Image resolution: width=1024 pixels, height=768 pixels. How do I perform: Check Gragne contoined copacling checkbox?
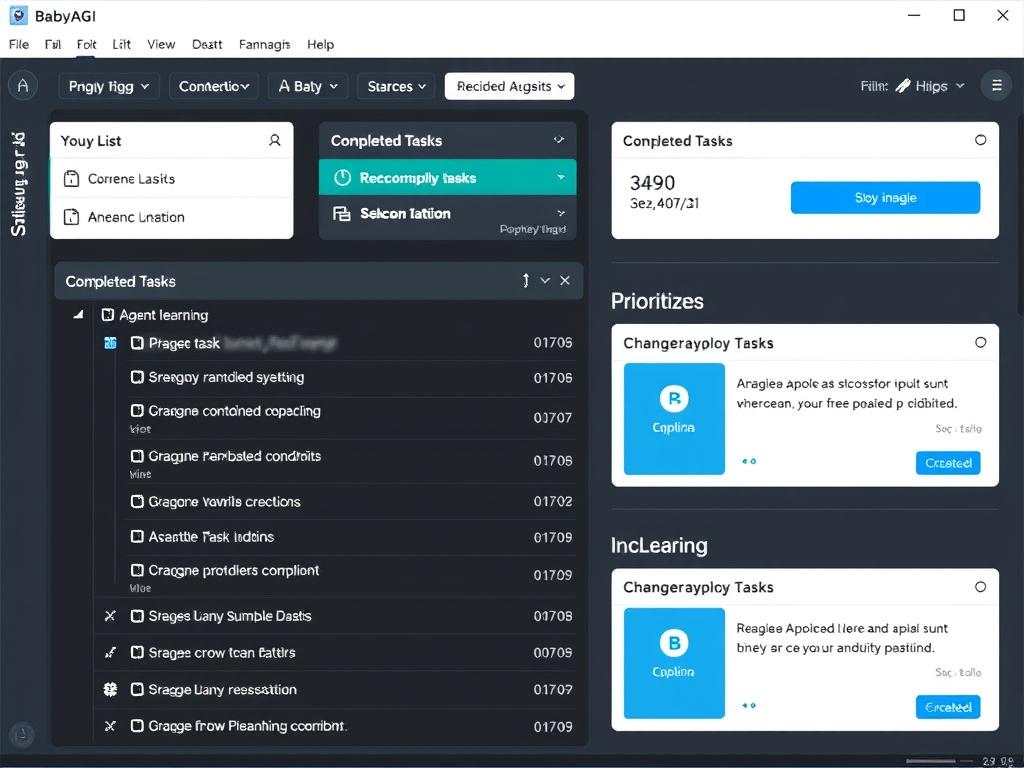click(136, 410)
